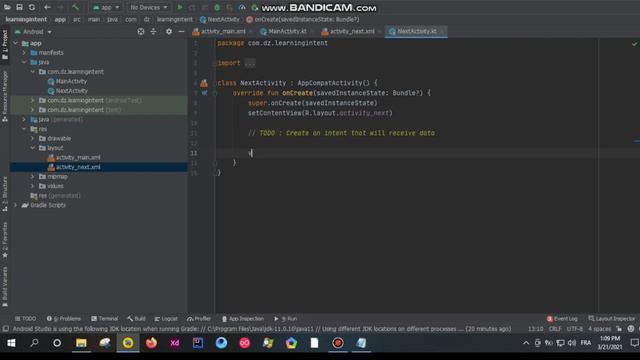Open the TODO tool window
The image size is (640, 360).
(x=25, y=318)
